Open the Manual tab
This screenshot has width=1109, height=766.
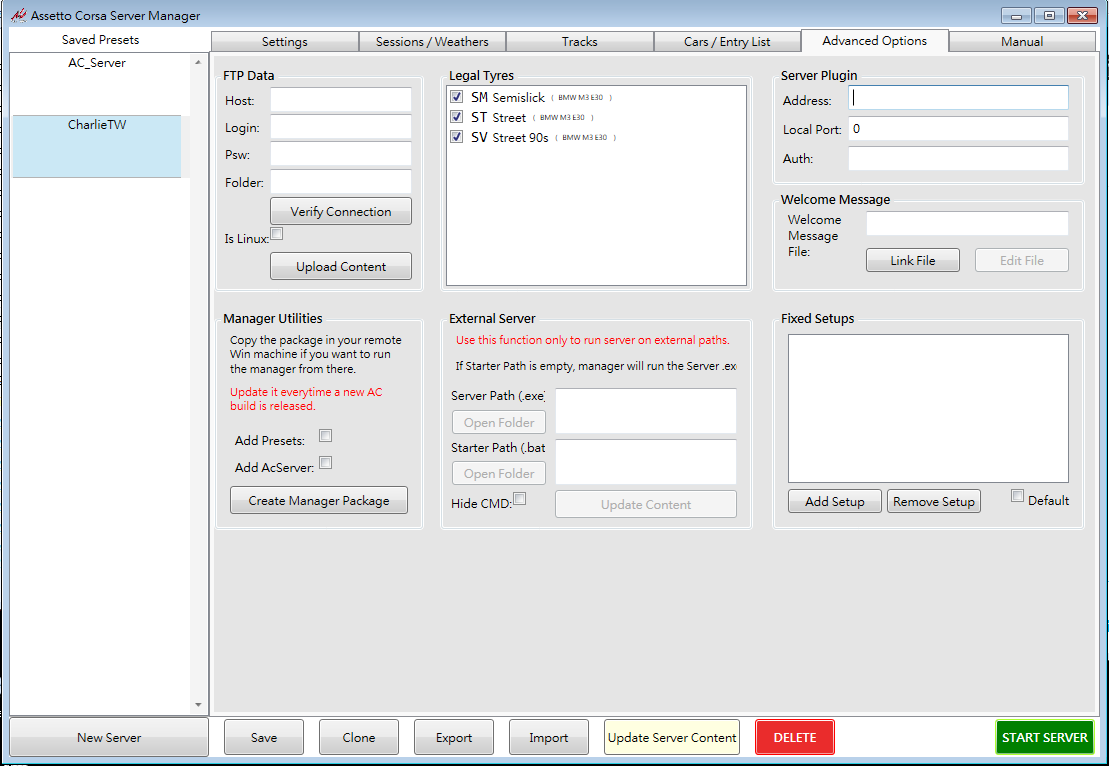(x=1022, y=42)
